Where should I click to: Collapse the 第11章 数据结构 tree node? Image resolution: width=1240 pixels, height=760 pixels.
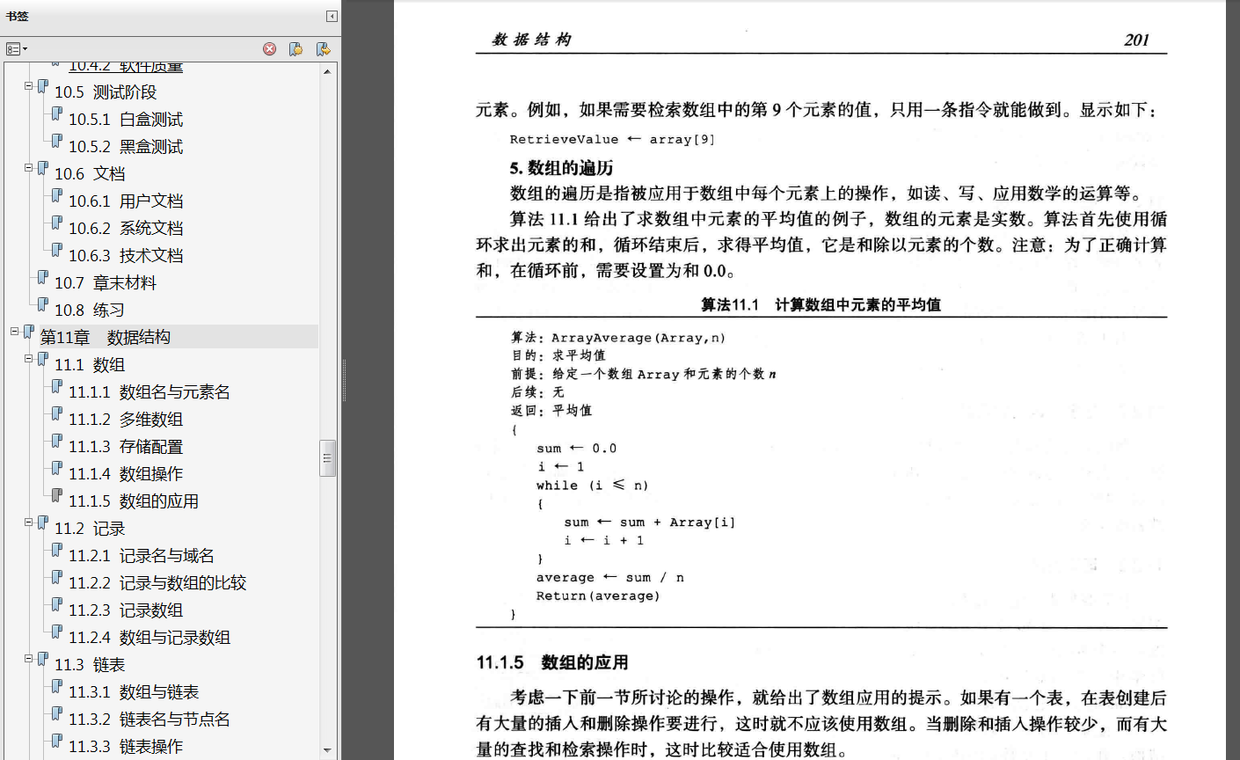pyautogui.click(x=15, y=331)
